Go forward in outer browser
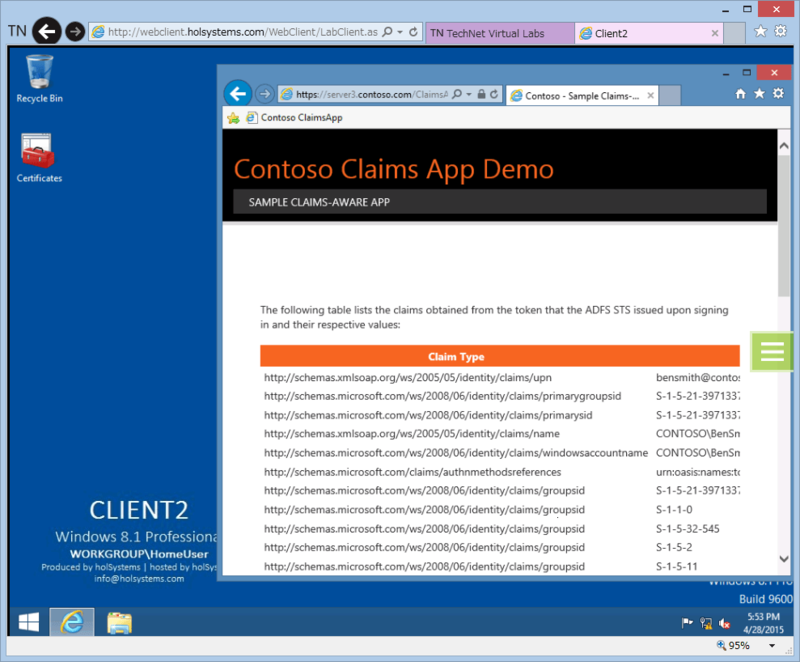The image size is (800, 662). (x=75, y=32)
